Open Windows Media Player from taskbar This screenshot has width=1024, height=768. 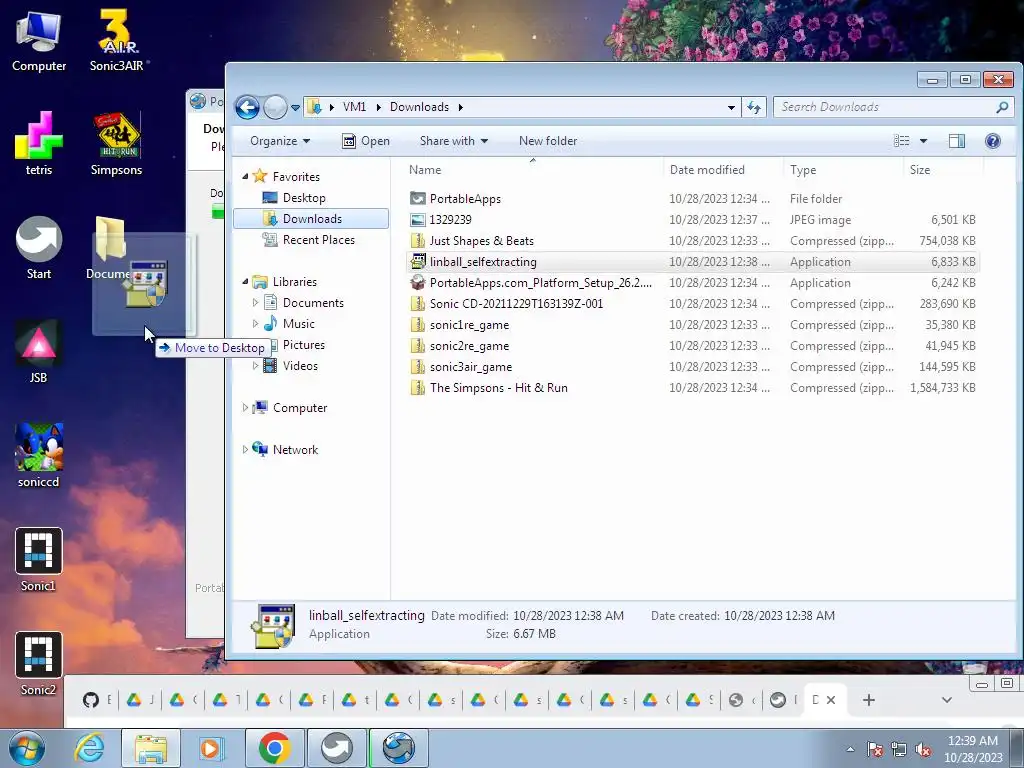tap(210, 748)
